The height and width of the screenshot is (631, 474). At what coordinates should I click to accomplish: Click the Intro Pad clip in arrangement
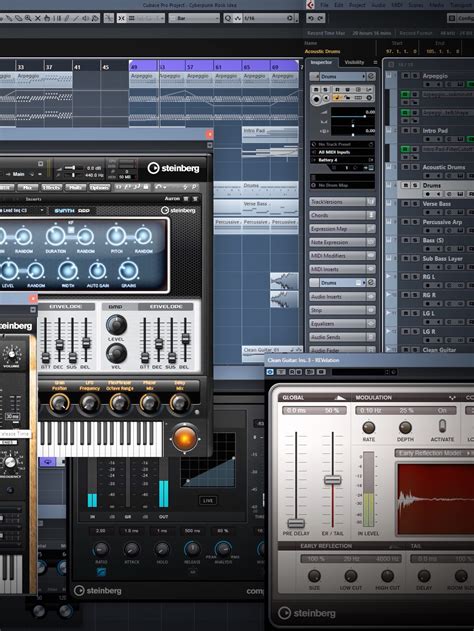(270, 135)
